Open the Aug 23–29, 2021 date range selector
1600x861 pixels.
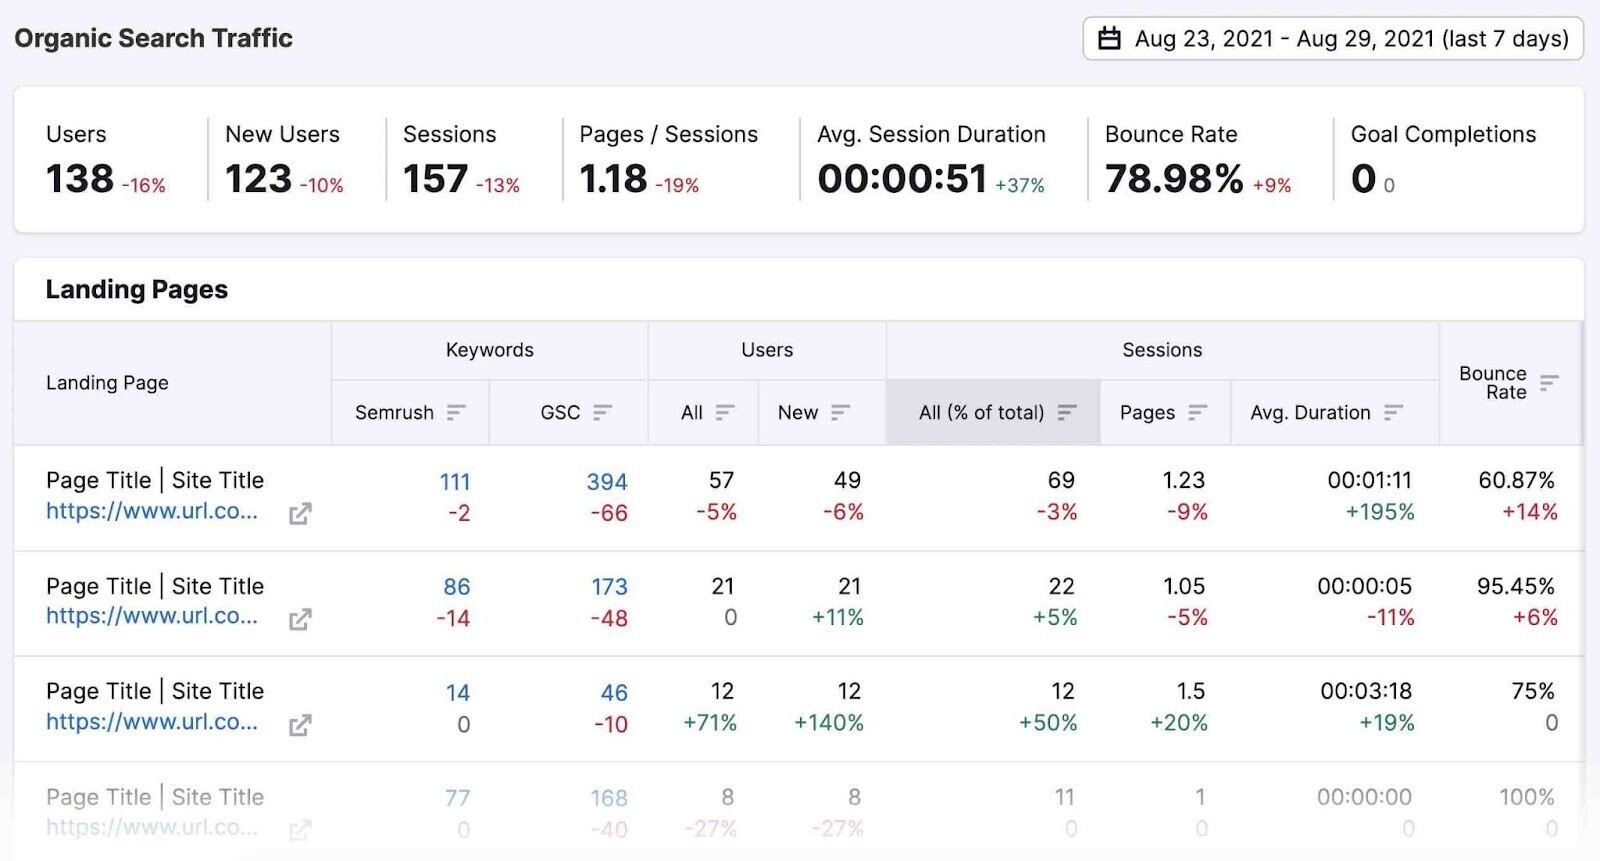pos(1350,39)
